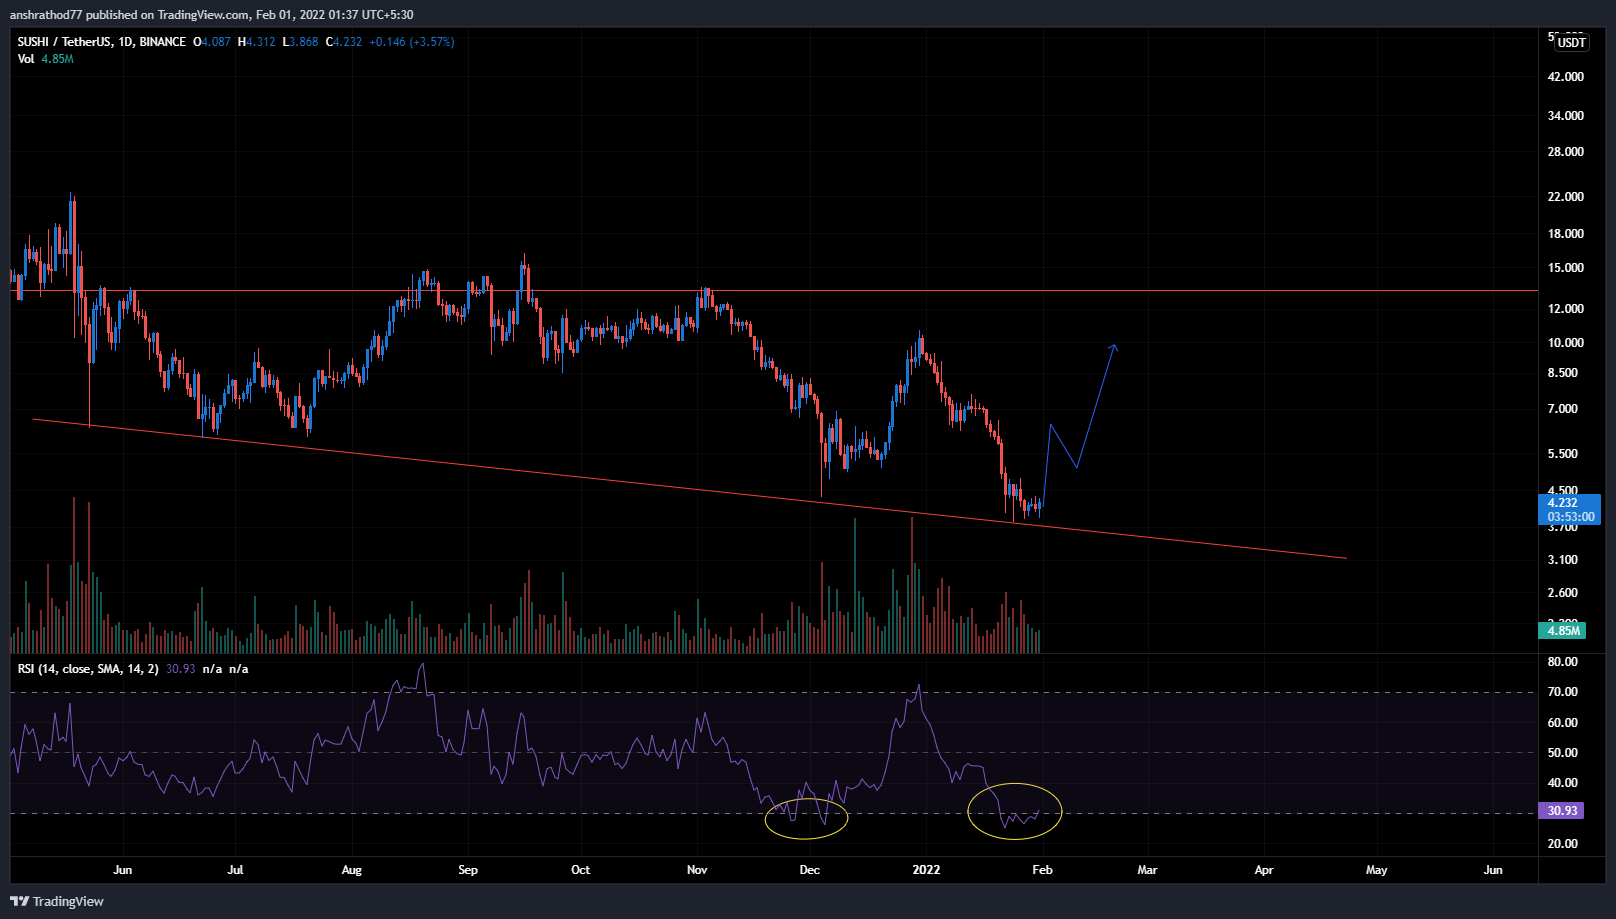1616x919 pixels.
Task: Click the green 4.85M volume axis label
Action: click(1563, 631)
